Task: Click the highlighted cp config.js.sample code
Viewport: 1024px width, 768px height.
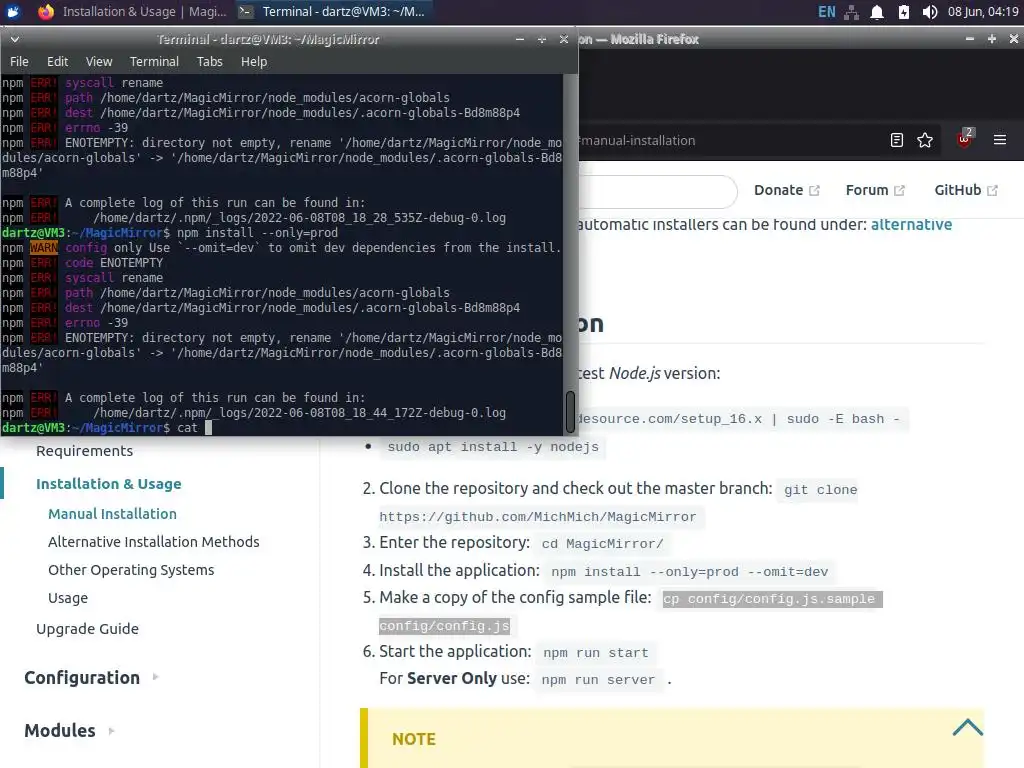Action: click(x=772, y=600)
